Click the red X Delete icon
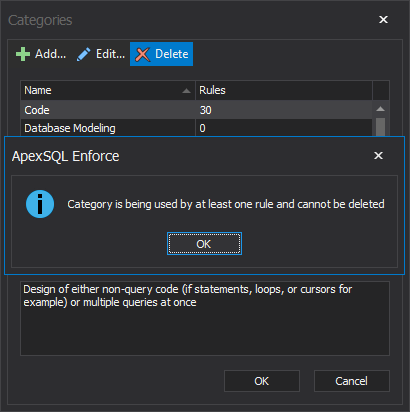Viewport: 410px width, 412px height. click(143, 54)
